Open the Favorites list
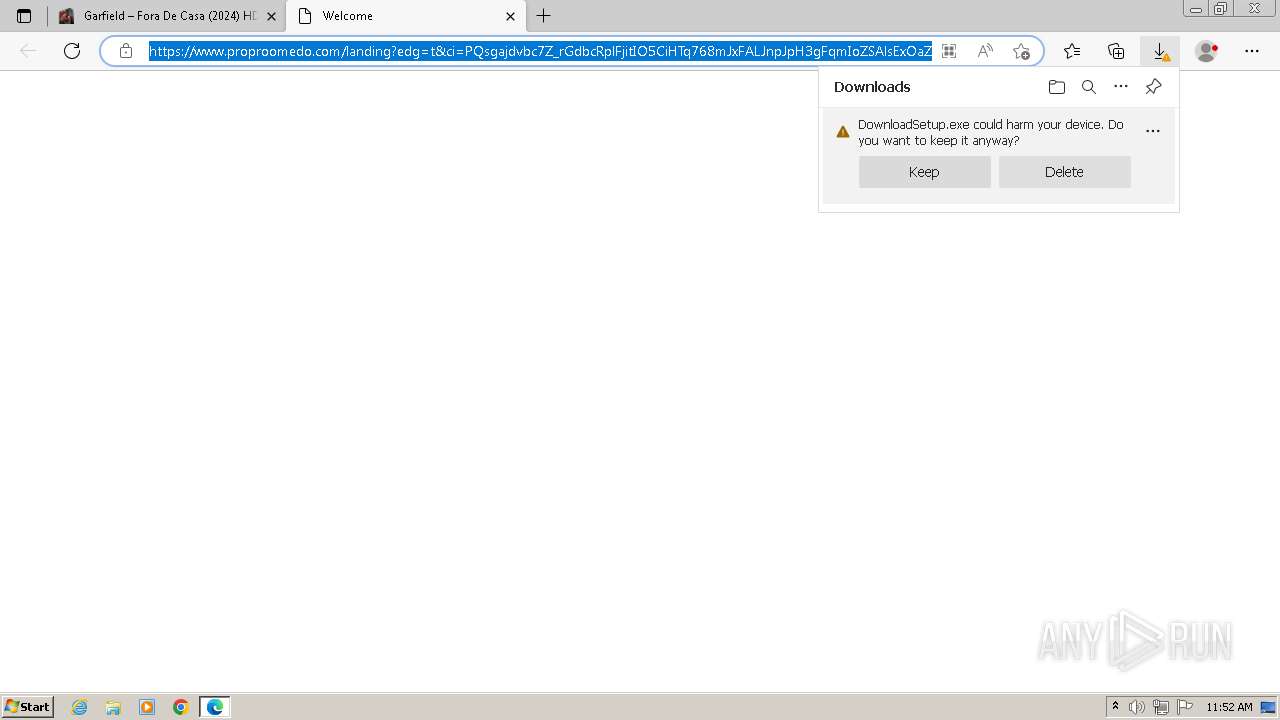 click(1072, 51)
